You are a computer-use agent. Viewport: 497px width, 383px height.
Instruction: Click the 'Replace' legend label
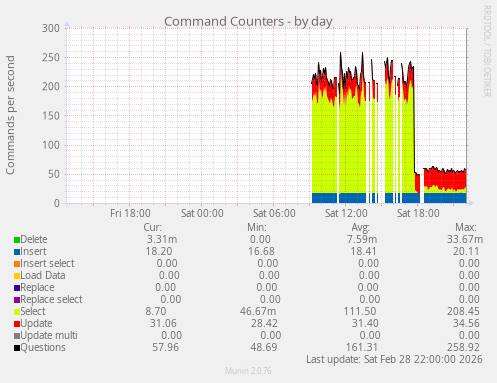click(x=37, y=287)
